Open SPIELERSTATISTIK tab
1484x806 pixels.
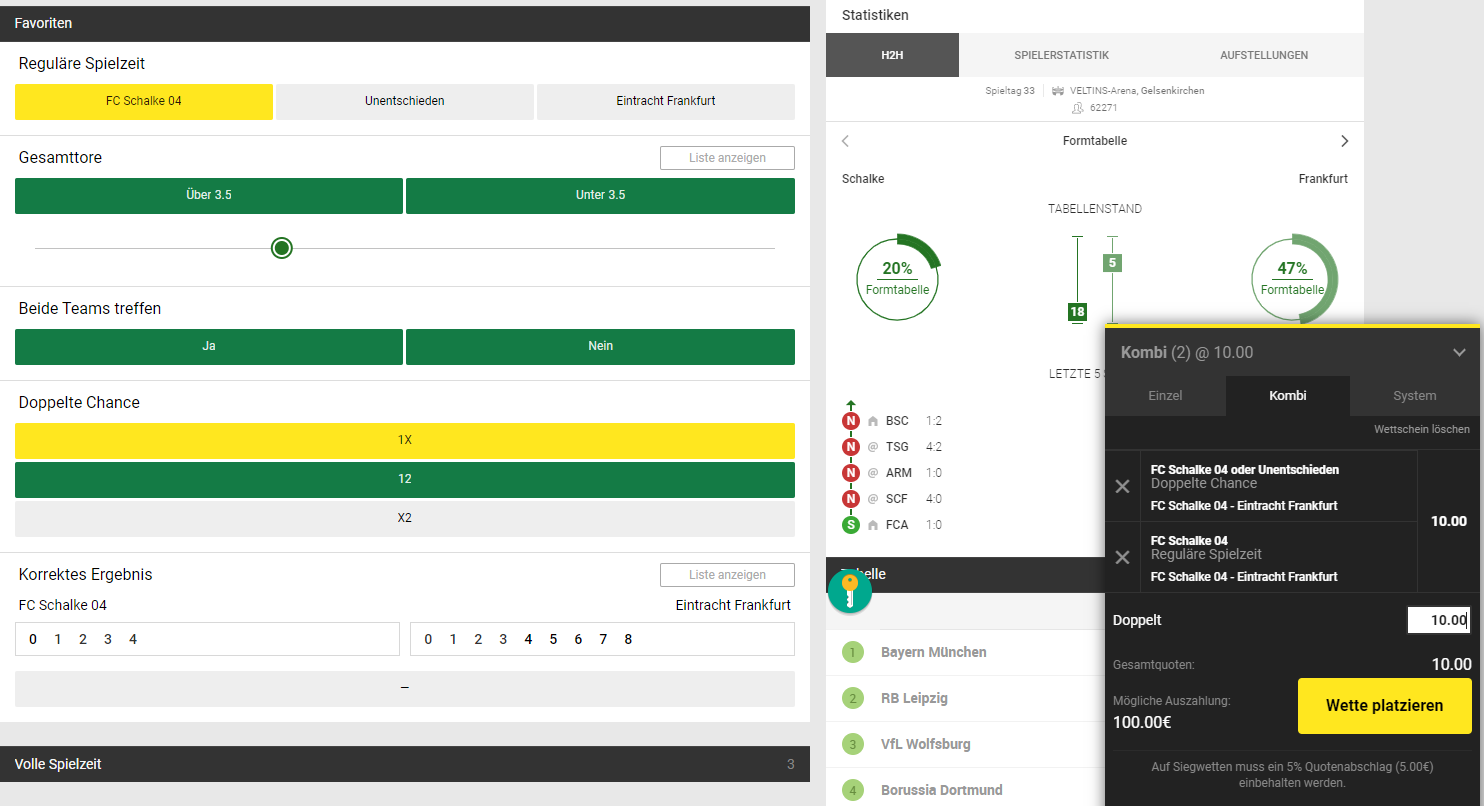(1061, 55)
